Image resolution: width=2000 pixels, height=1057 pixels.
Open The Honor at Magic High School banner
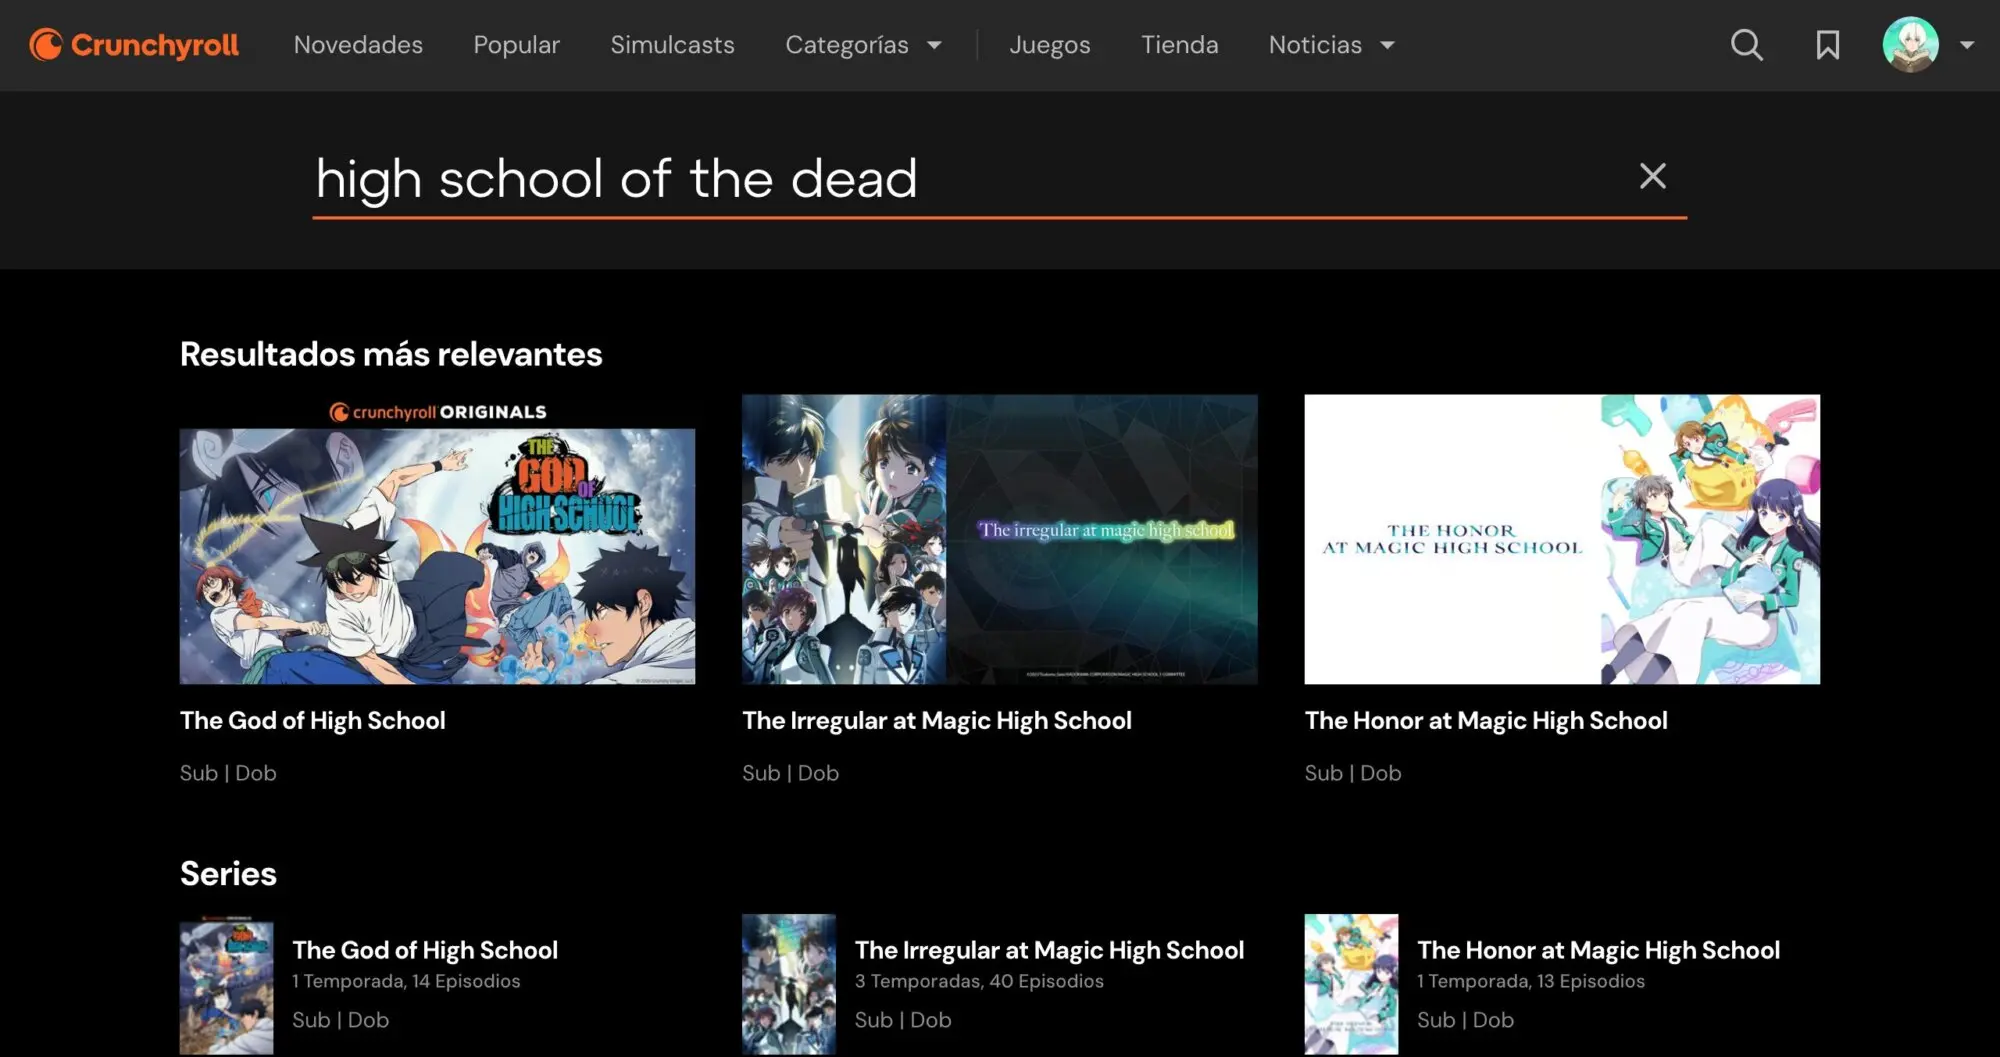[1562, 540]
